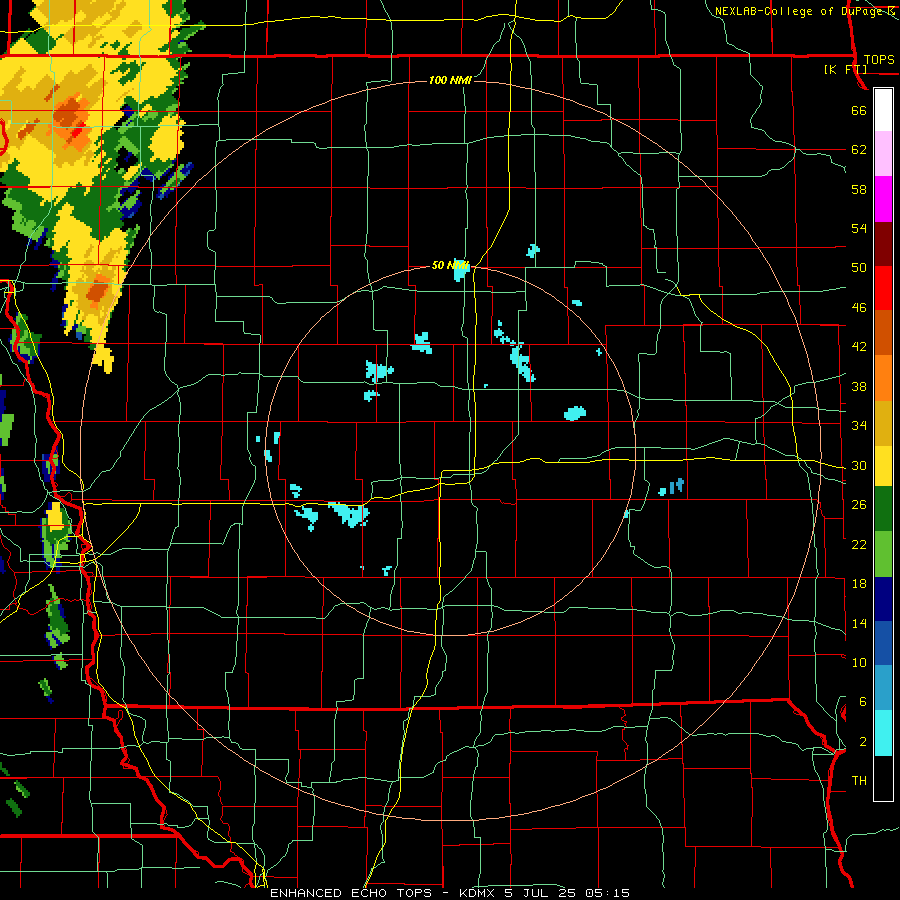Select the "18" scale label
Image resolution: width=900 pixels, height=900 pixels.
pos(859,584)
